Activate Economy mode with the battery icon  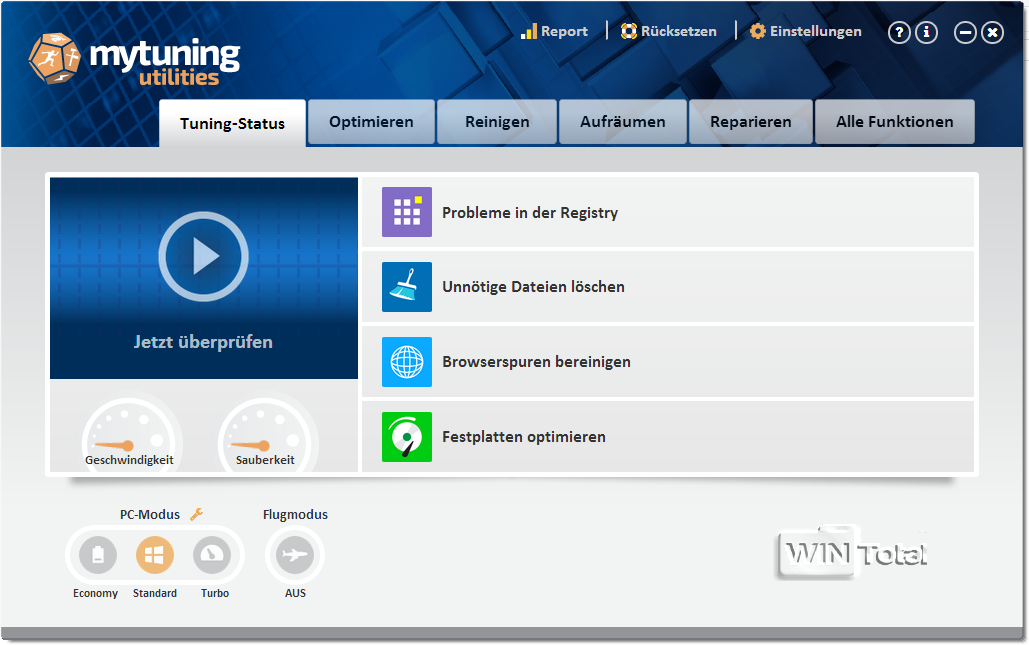[98, 555]
